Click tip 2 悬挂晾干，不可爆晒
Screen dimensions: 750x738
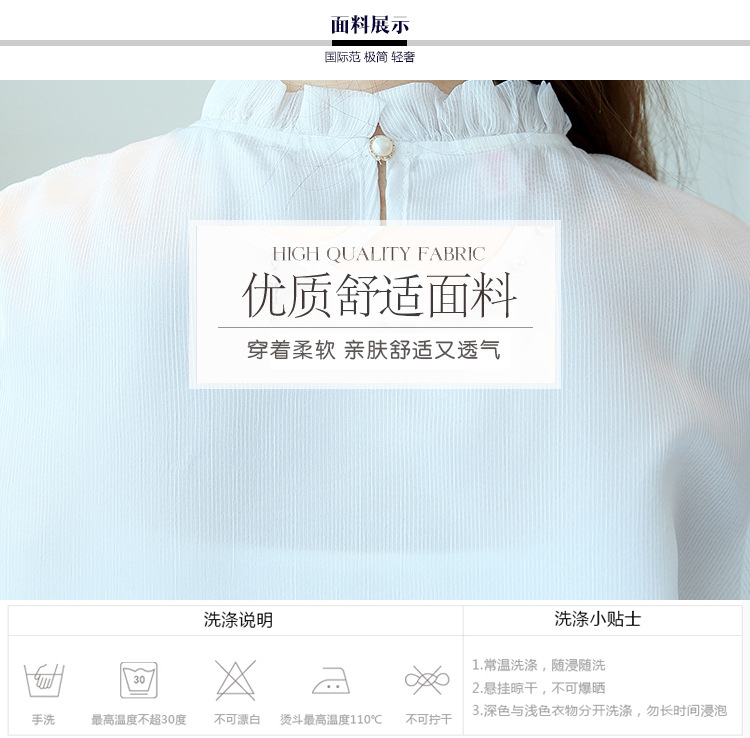(539, 688)
